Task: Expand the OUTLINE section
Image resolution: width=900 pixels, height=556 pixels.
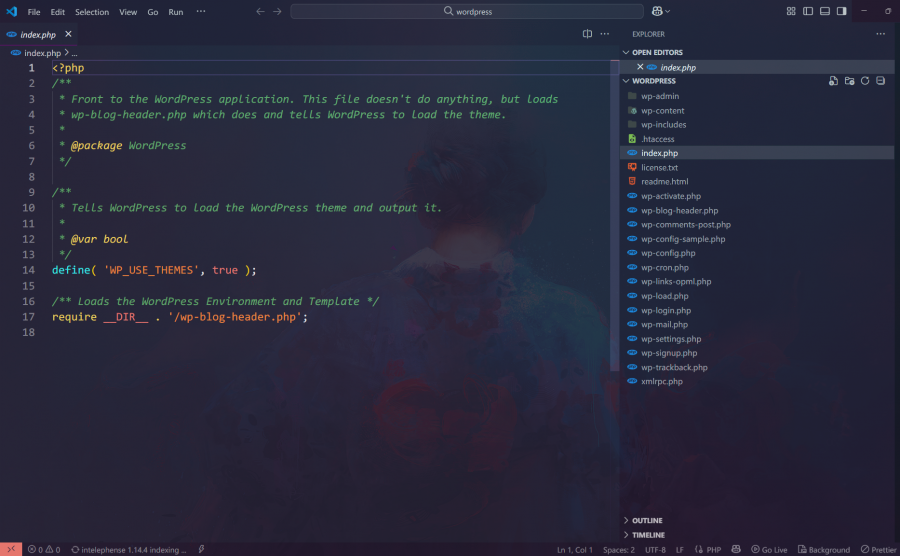Action: 647,520
